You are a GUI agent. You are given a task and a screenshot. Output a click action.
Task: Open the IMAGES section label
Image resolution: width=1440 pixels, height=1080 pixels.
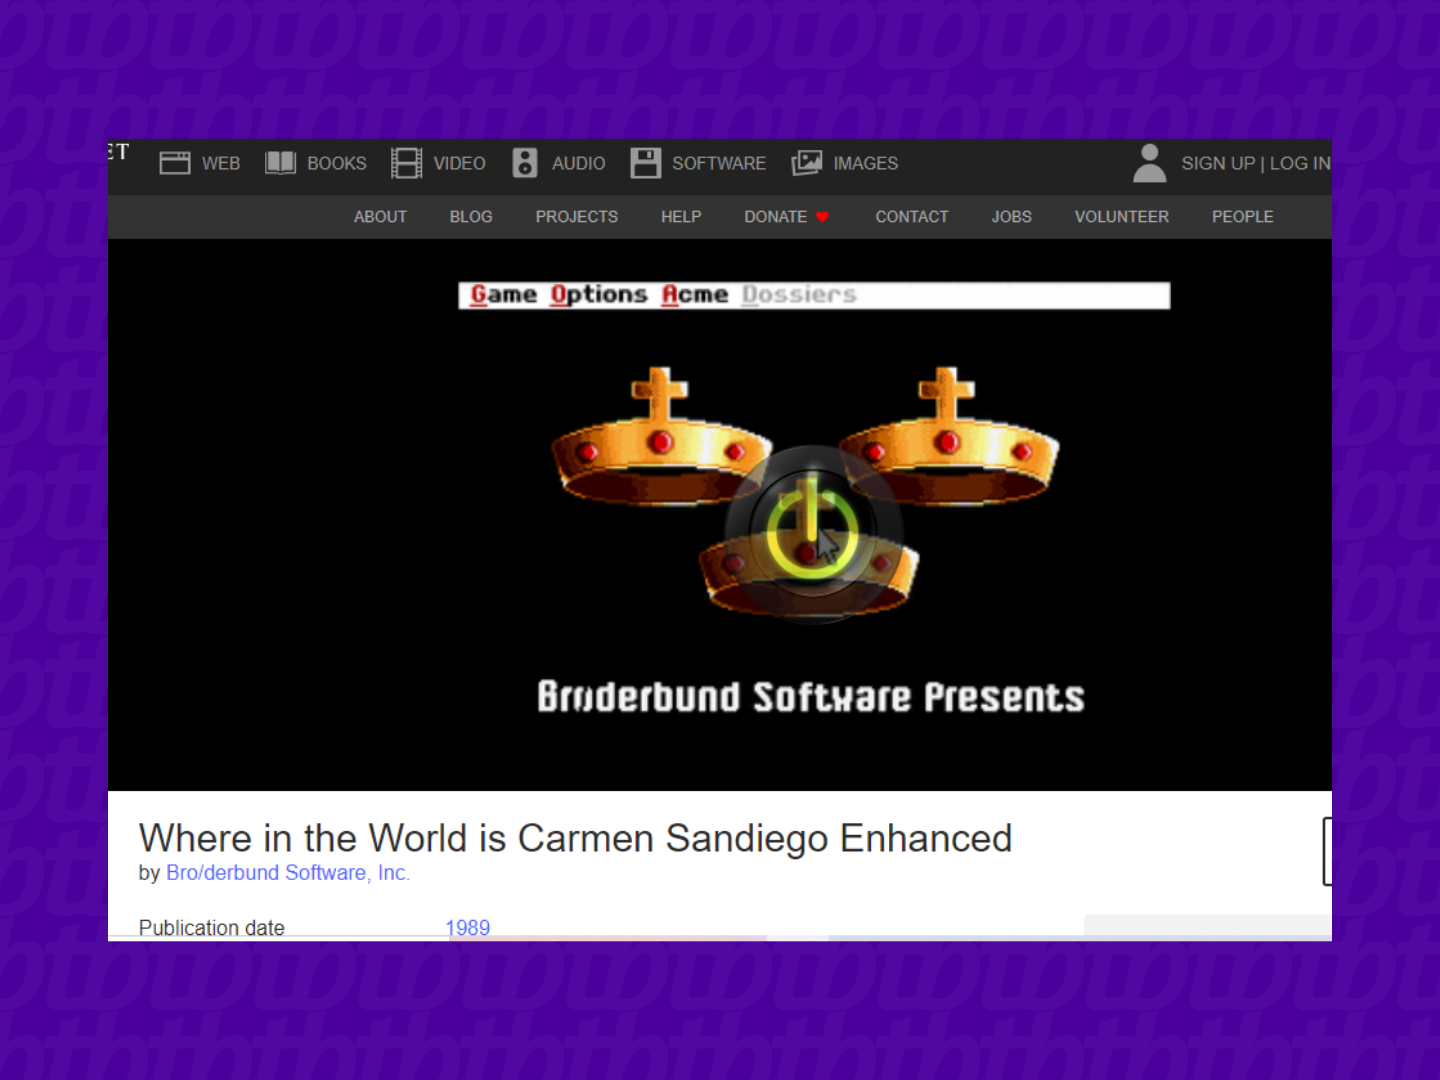tap(866, 163)
